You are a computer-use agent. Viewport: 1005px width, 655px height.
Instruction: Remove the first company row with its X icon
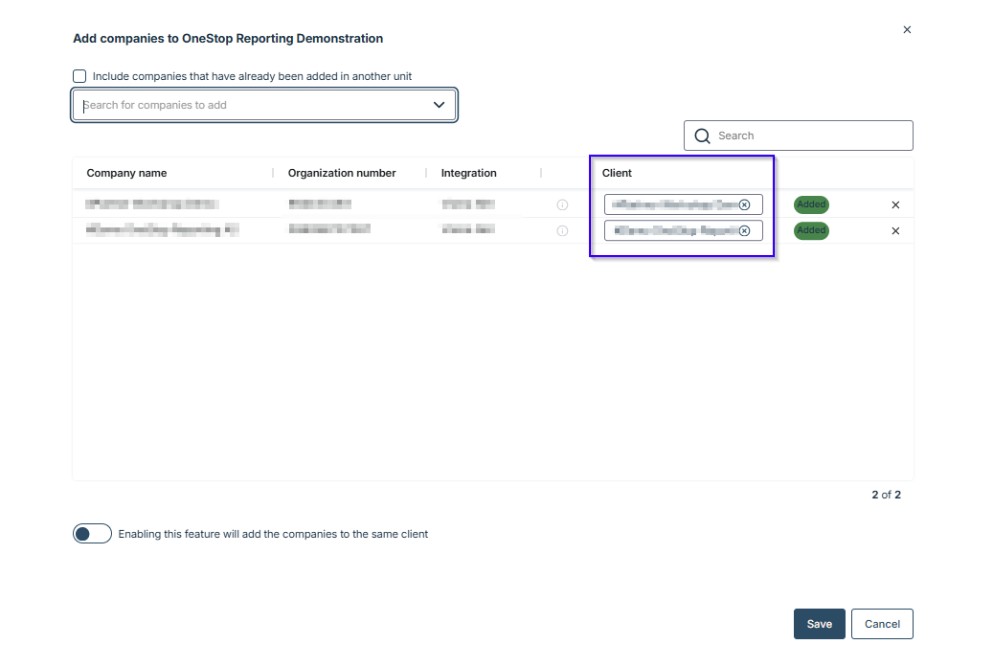pos(895,205)
